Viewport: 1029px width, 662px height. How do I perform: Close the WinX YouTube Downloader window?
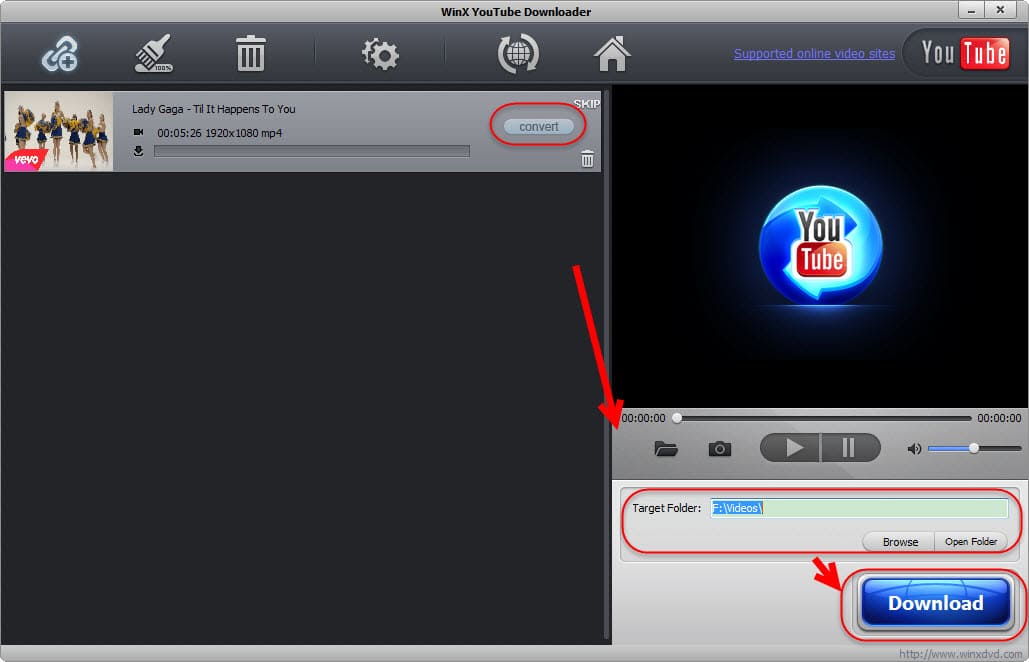click(x=999, y=10)
